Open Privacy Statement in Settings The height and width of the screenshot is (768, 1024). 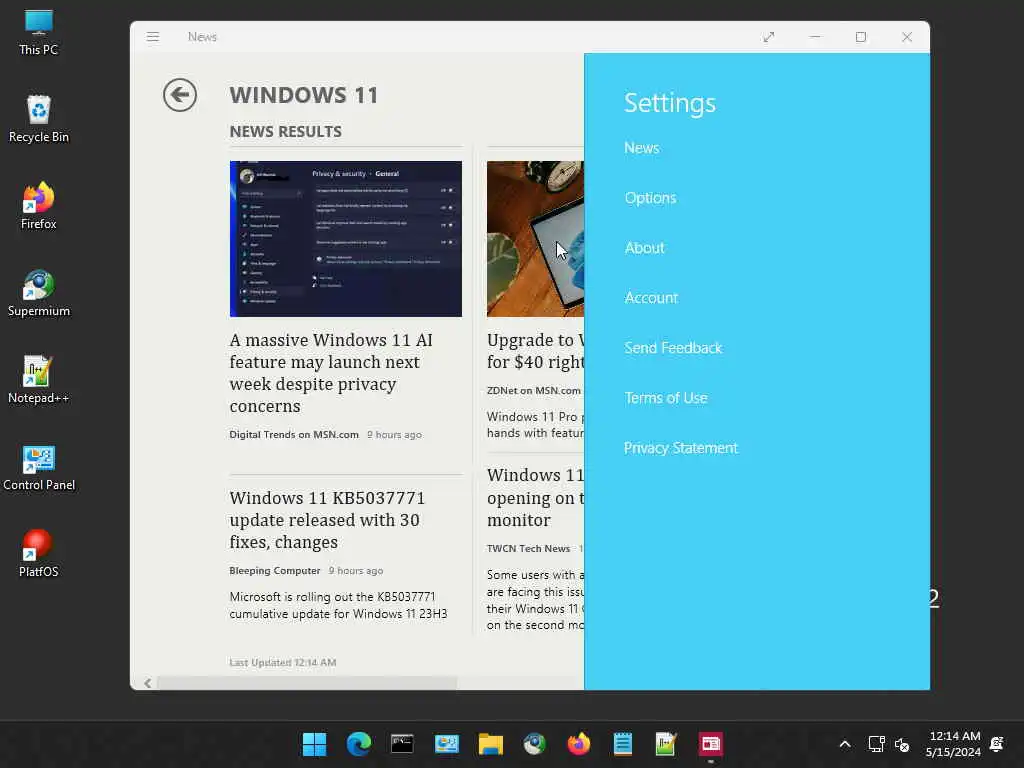pyautogui.click(x=681, y=448)
